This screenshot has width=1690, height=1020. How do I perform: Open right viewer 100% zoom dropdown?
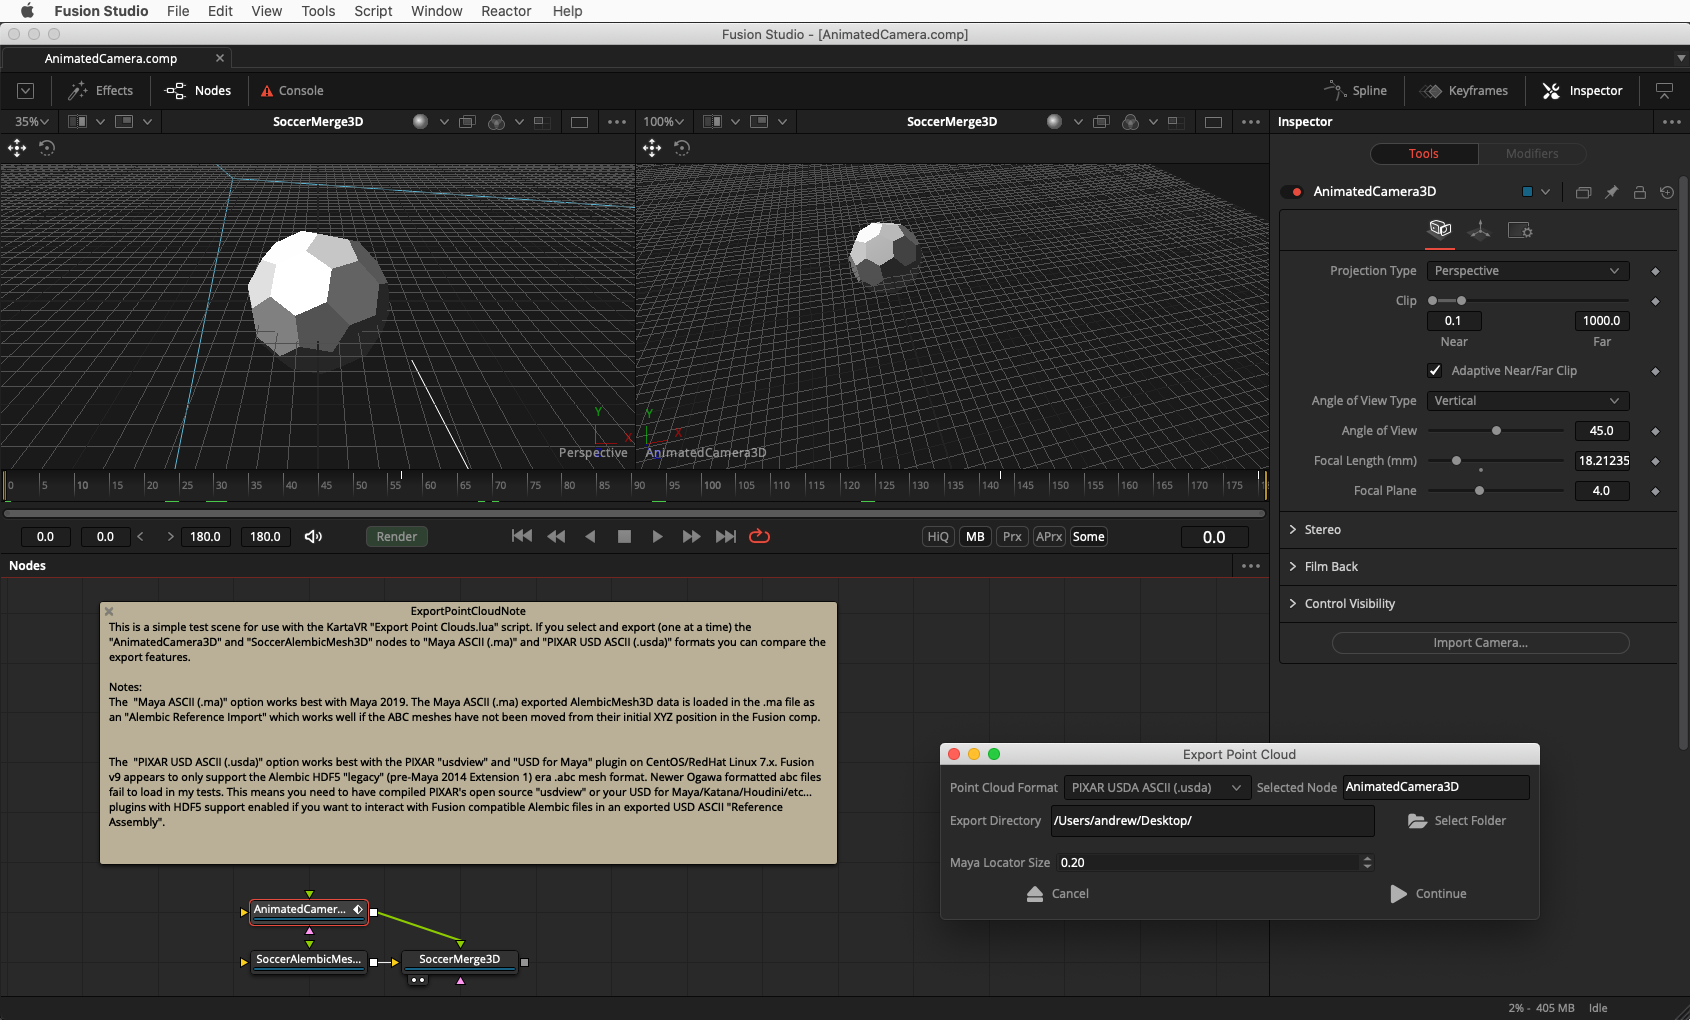point(664,122)
